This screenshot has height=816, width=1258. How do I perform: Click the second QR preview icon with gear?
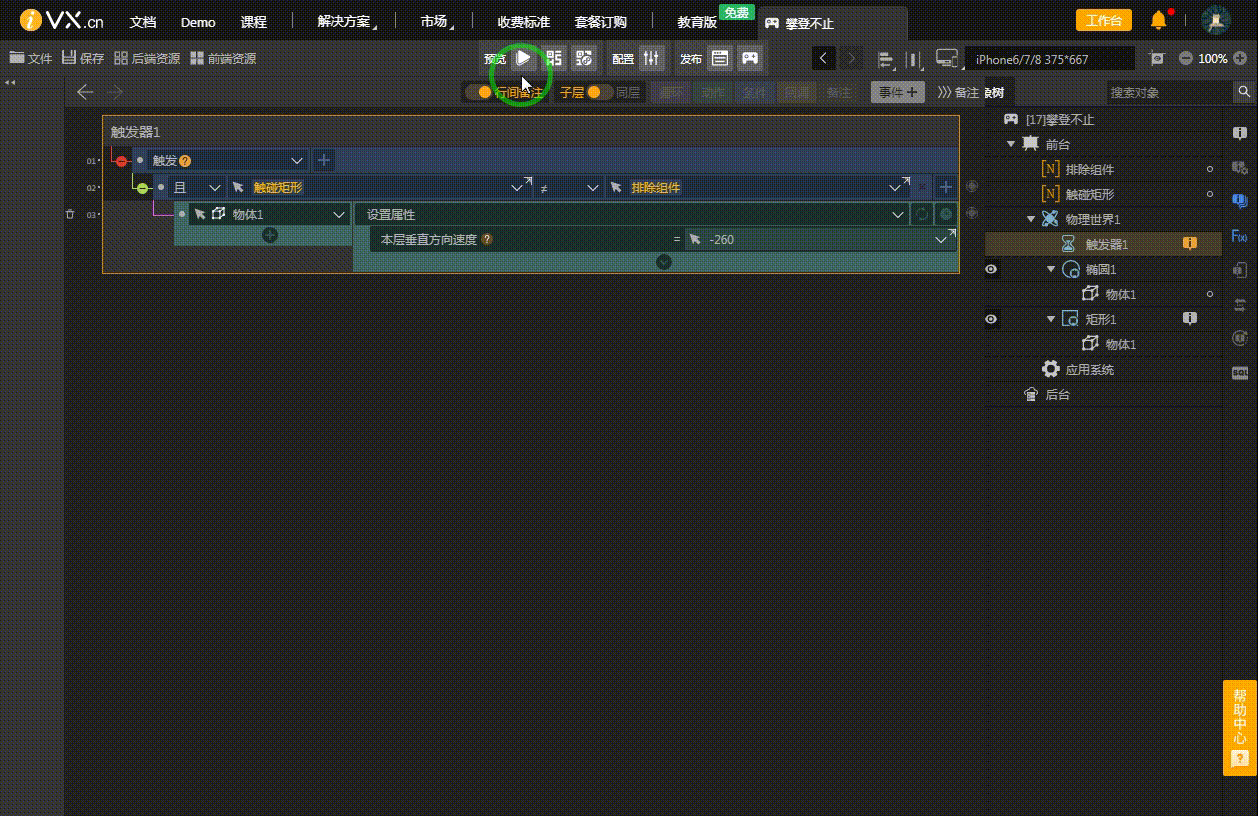585,58
